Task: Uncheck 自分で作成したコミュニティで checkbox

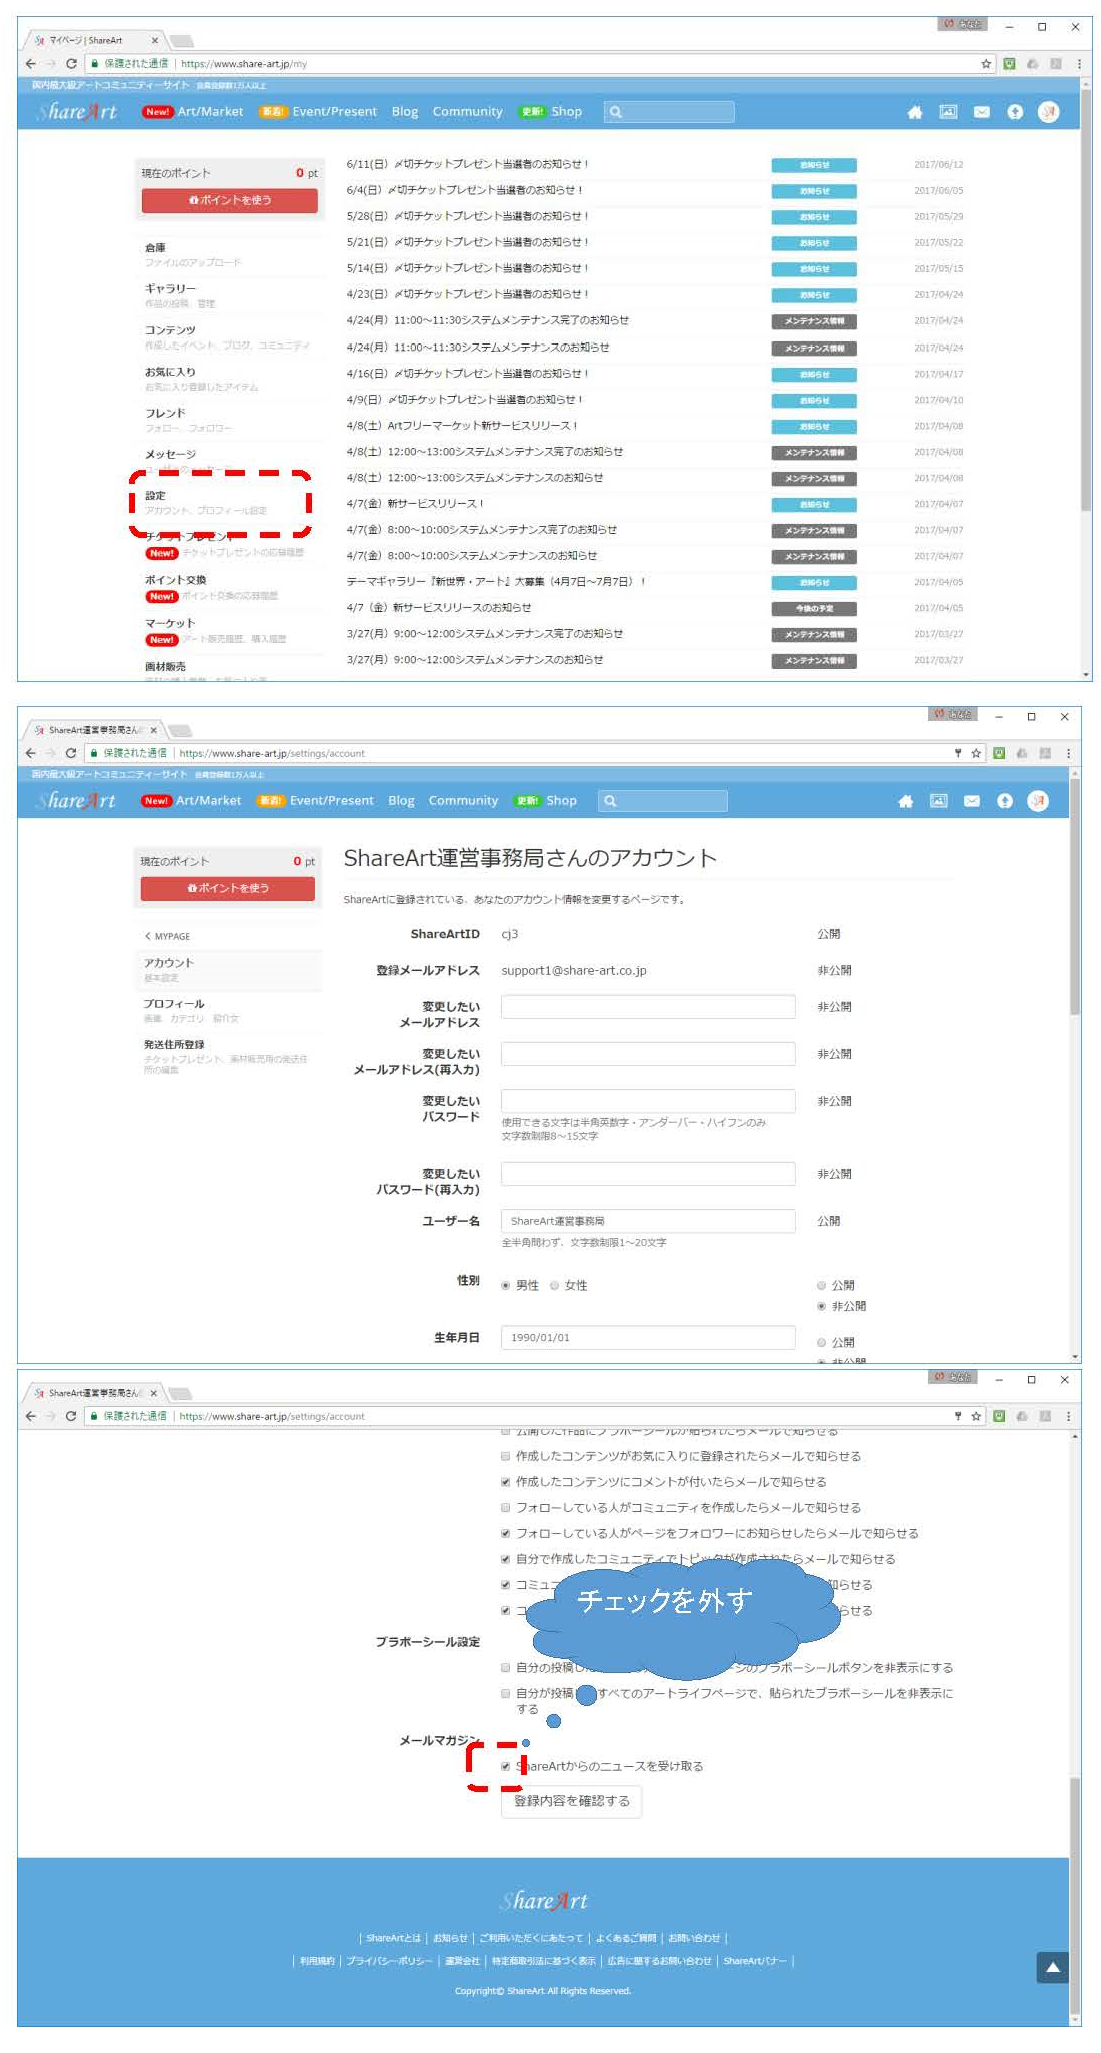Action: (506, 1559)
